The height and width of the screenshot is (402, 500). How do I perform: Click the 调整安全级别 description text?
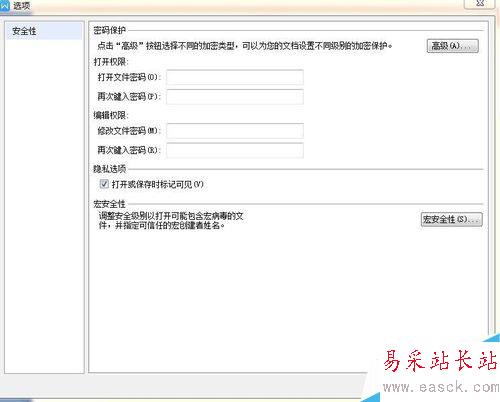click(171, 221)
